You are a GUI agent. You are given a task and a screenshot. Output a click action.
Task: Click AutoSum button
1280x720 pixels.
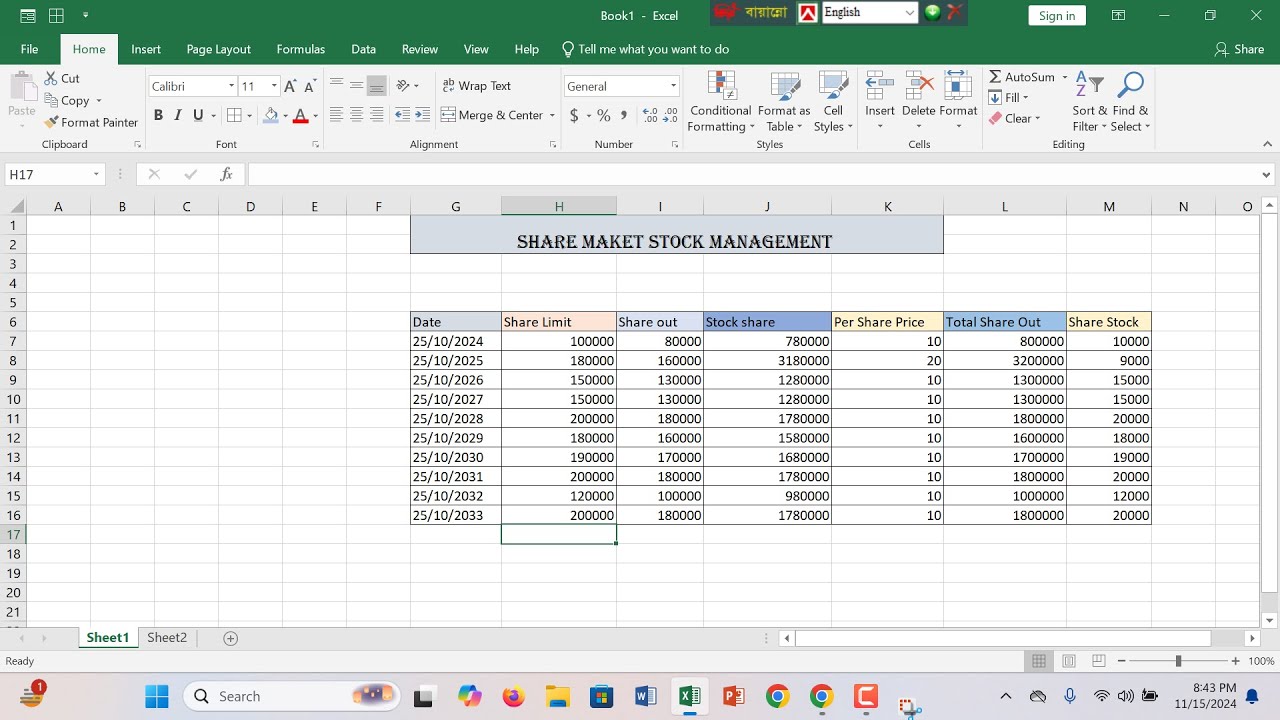tap(1022, 77)
